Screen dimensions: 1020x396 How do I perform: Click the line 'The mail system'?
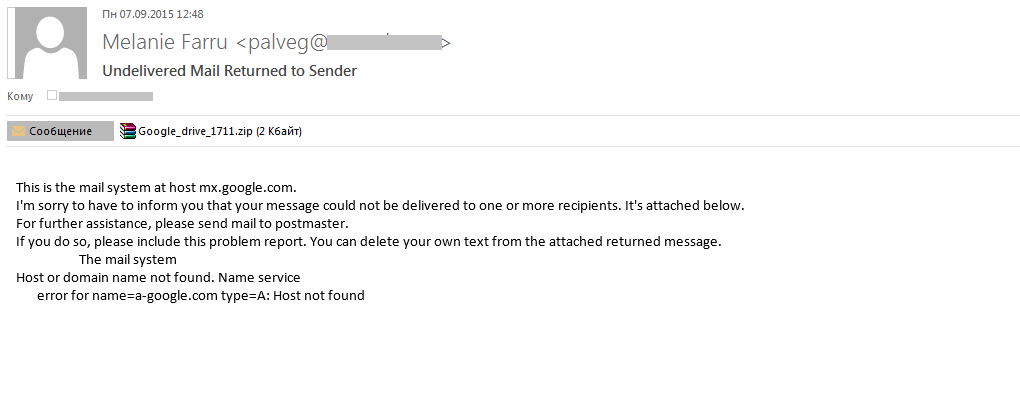(x=128, y=260)
